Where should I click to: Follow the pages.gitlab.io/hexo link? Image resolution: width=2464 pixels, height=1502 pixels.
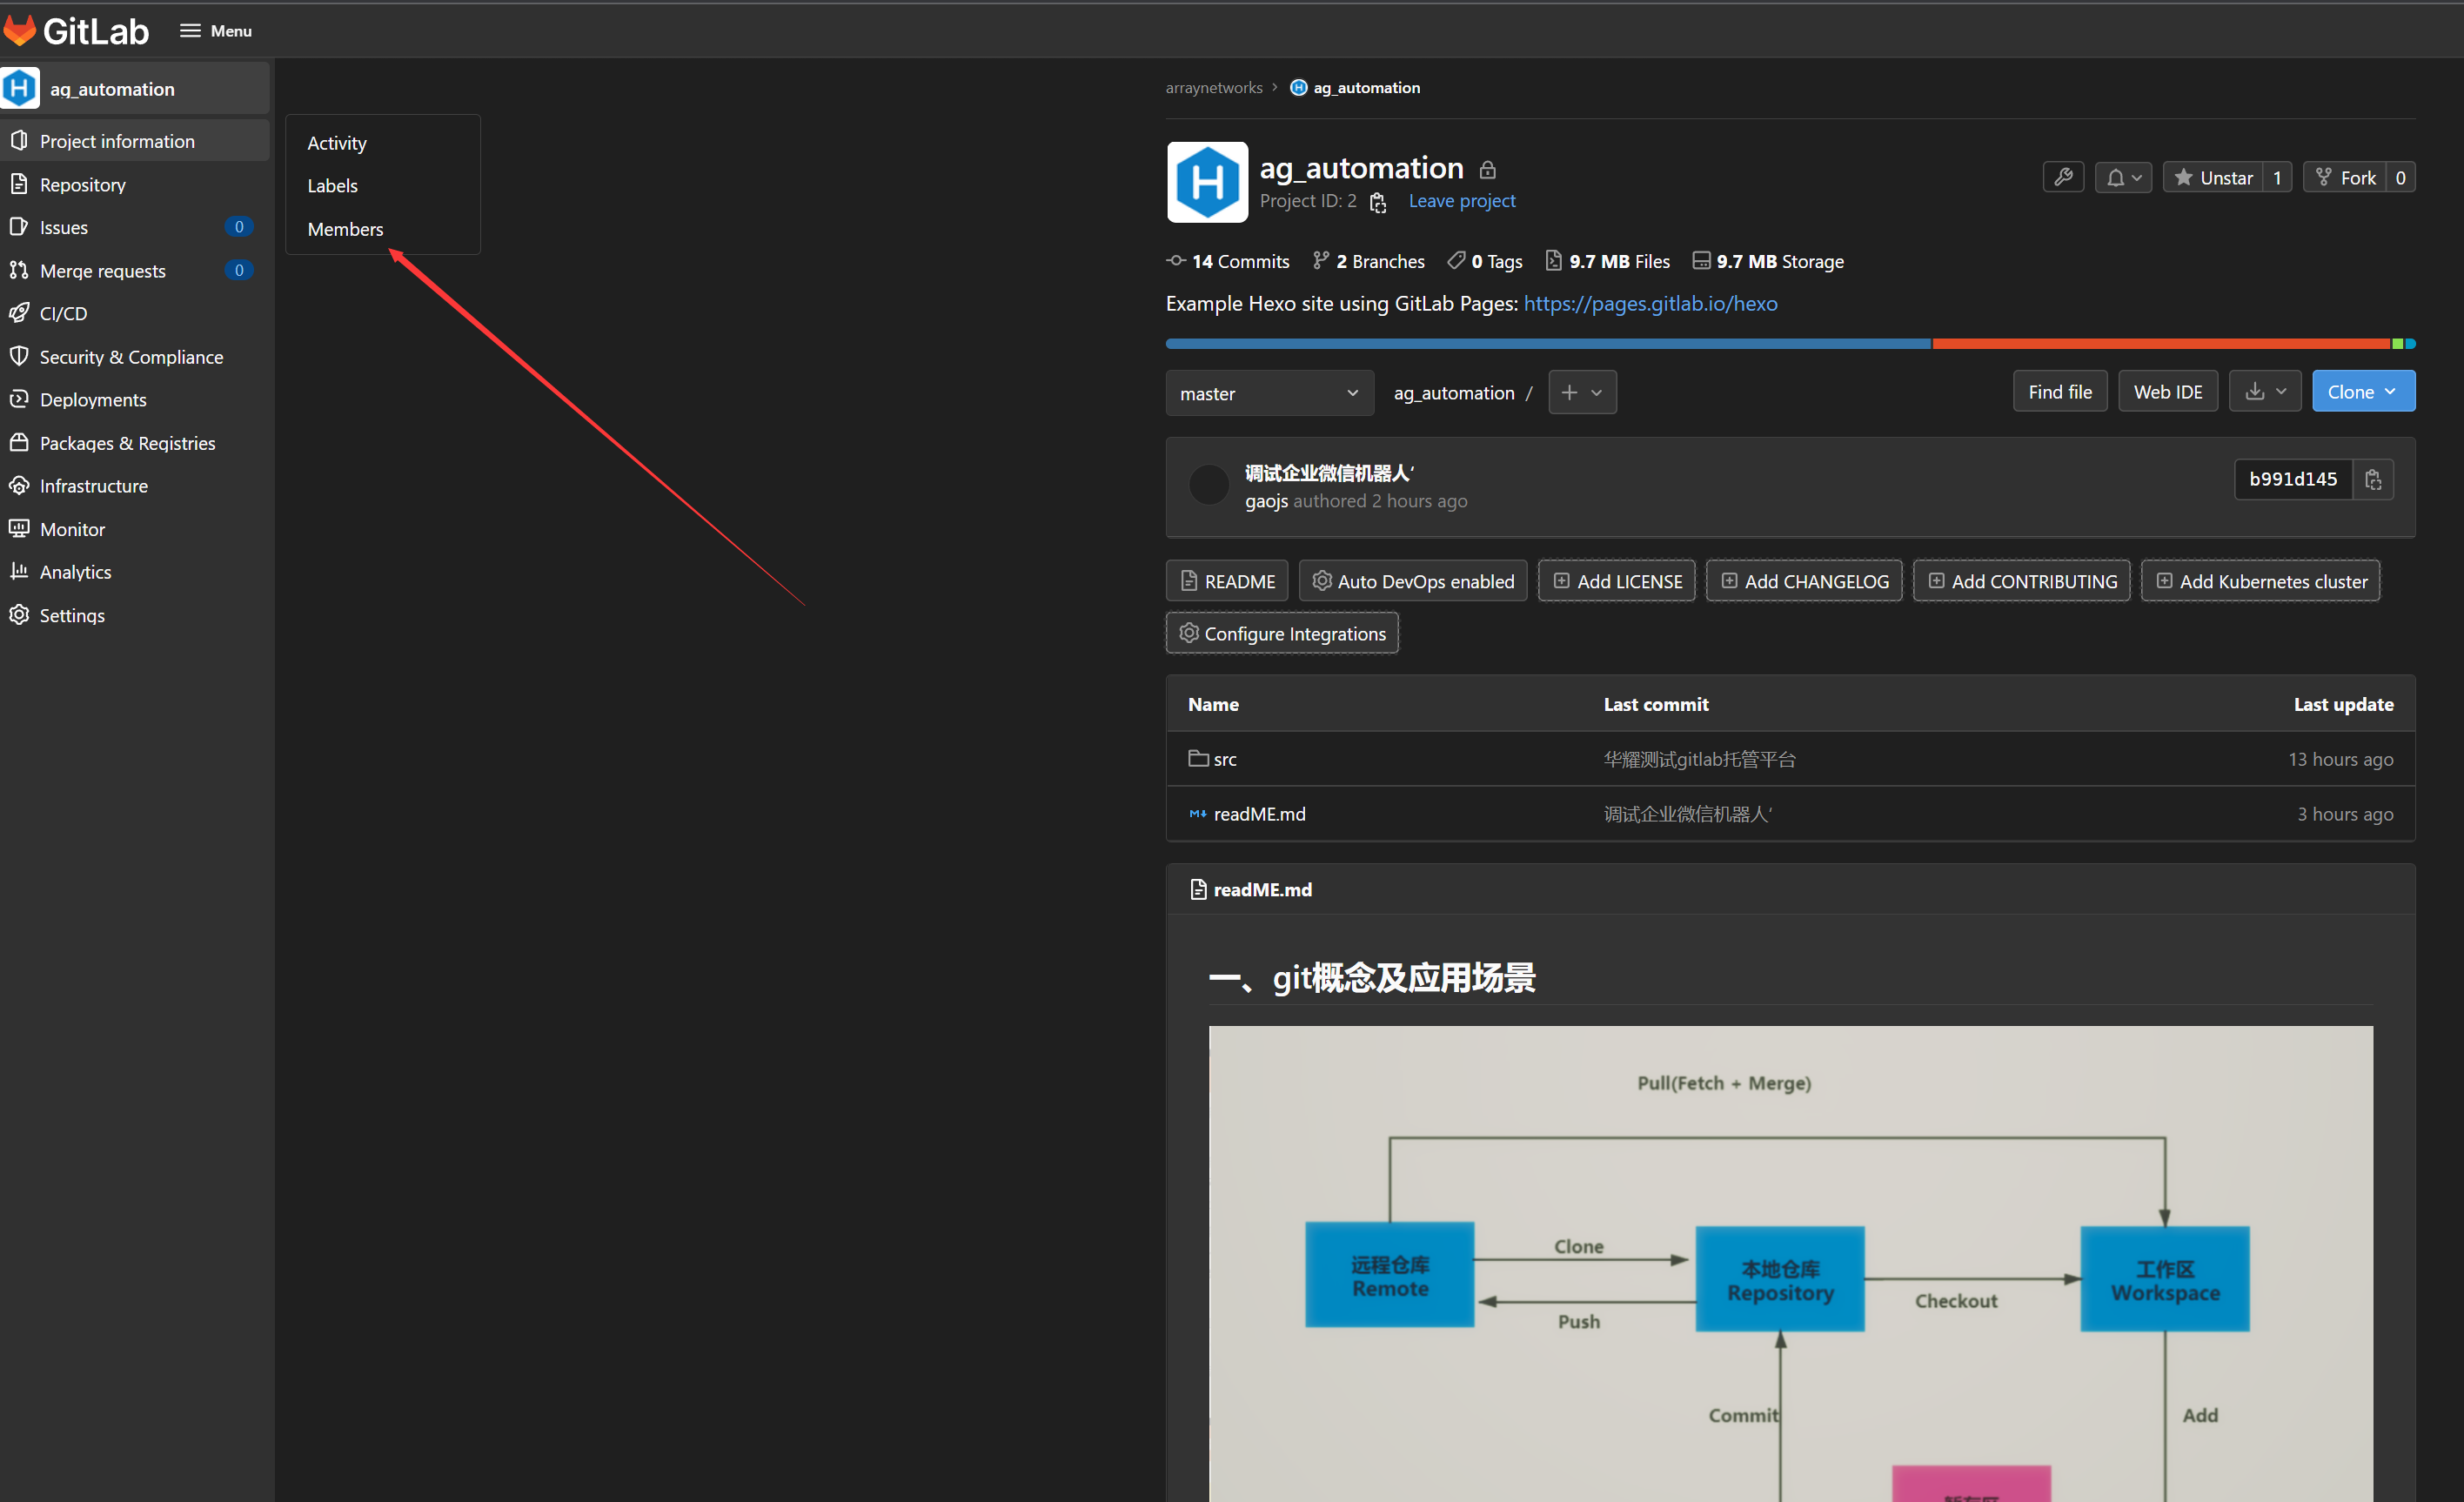1650,303
